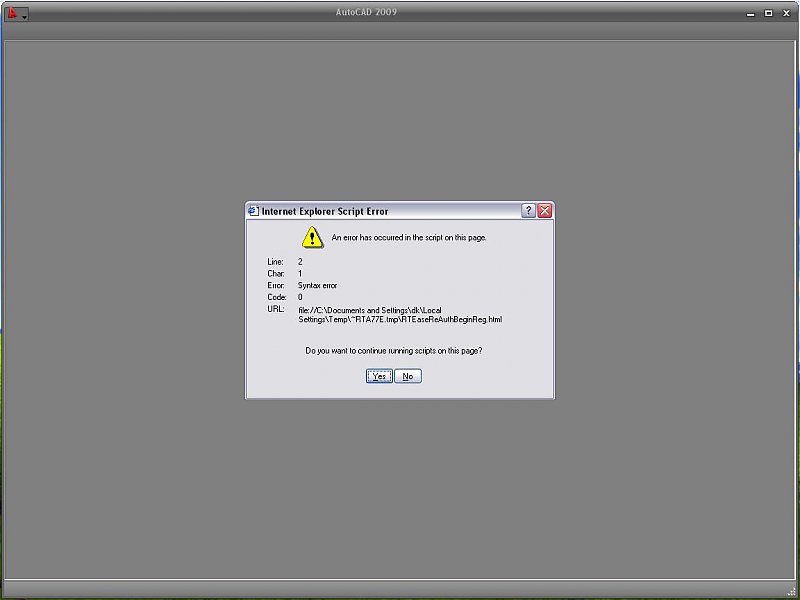Click the AutoCAD window resize grip
800x600 pixels.
(791, 590)
